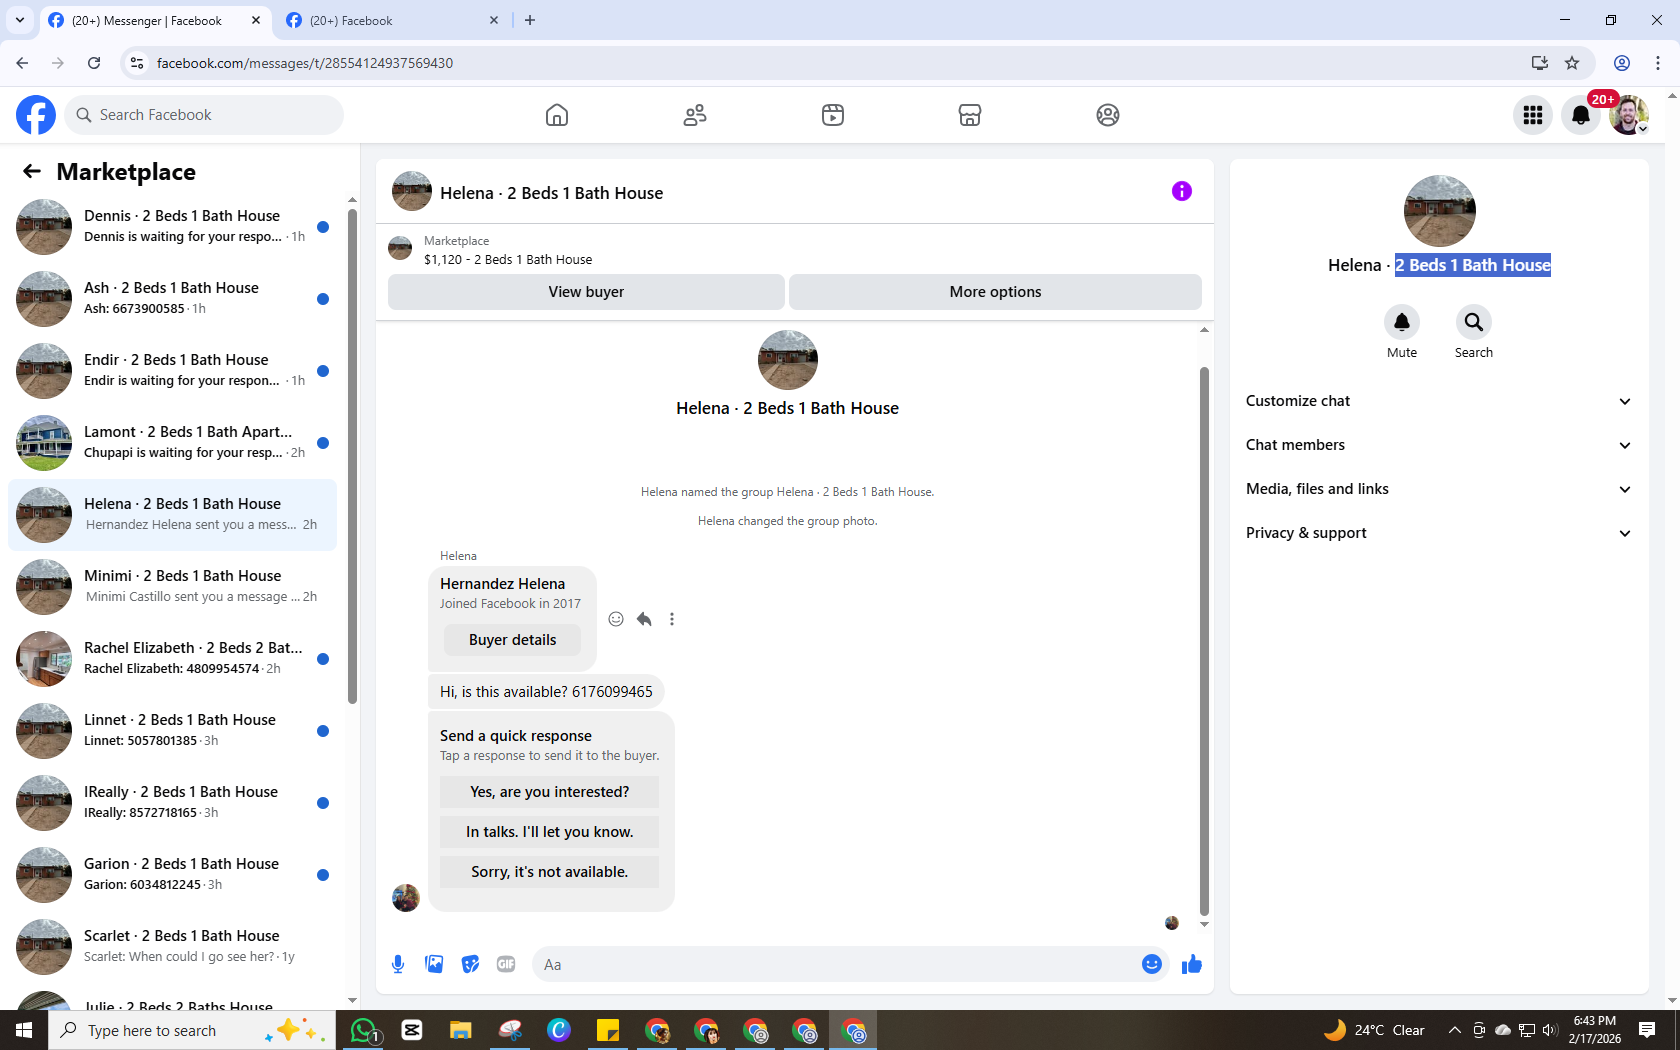Open the account profile menu
Image resolution: width=1680 pixels, height=1050 pixels.
[1629, 115]
